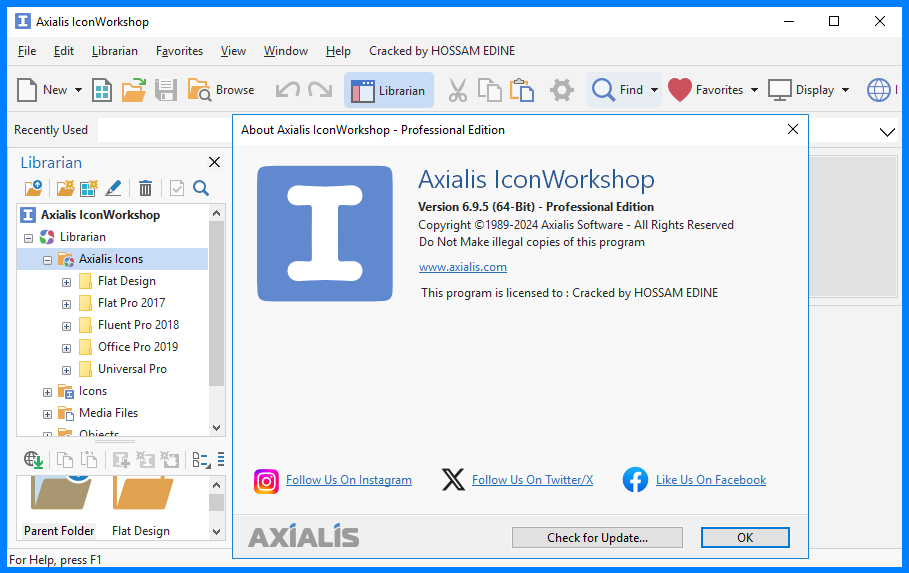
Task: Close the Librarian panel
Action: [214, 162]
